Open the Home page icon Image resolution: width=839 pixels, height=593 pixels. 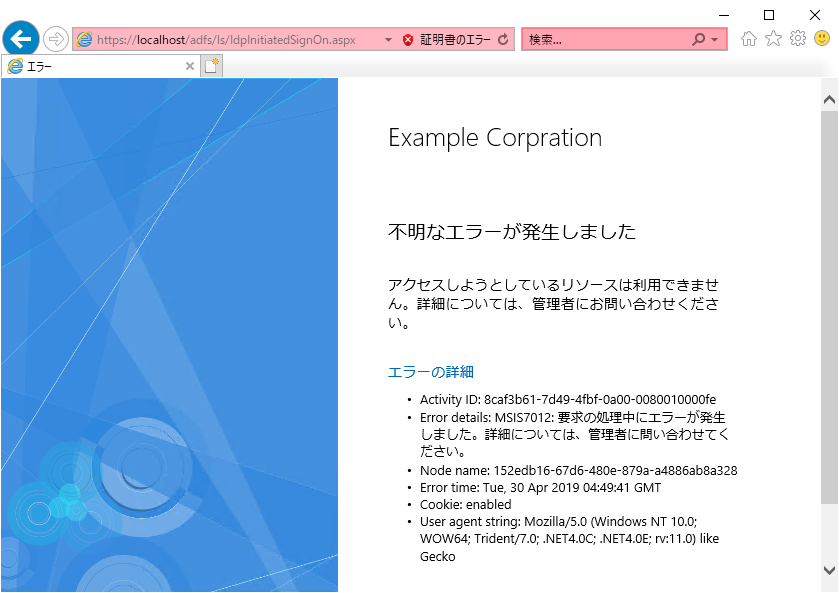(x=749, y=39)
